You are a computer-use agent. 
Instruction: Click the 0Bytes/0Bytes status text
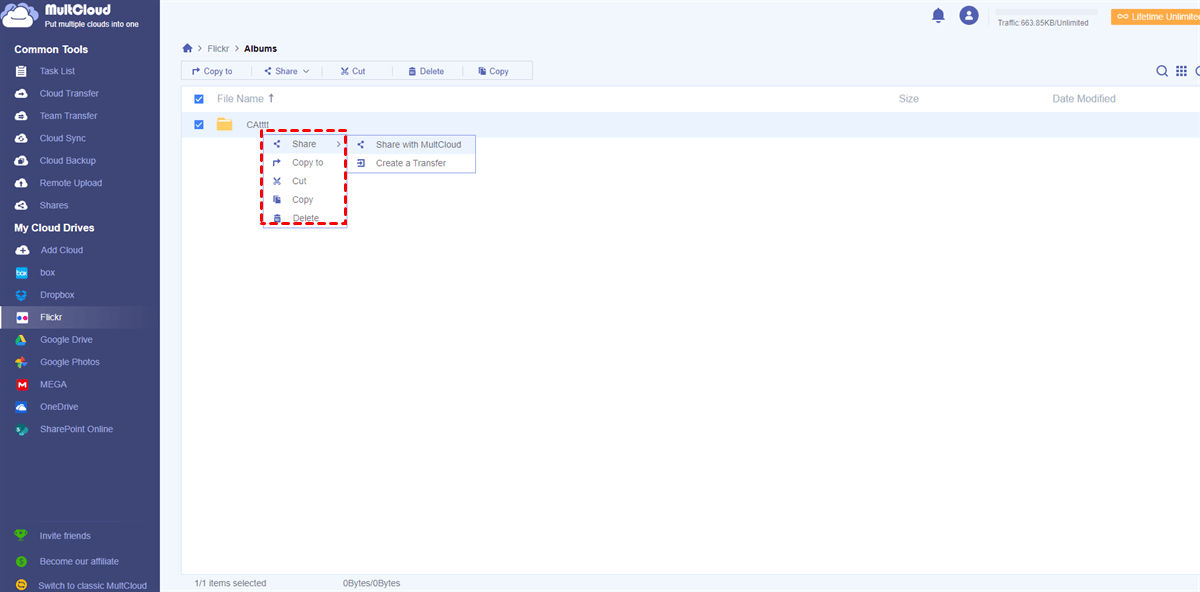(371, 583)
